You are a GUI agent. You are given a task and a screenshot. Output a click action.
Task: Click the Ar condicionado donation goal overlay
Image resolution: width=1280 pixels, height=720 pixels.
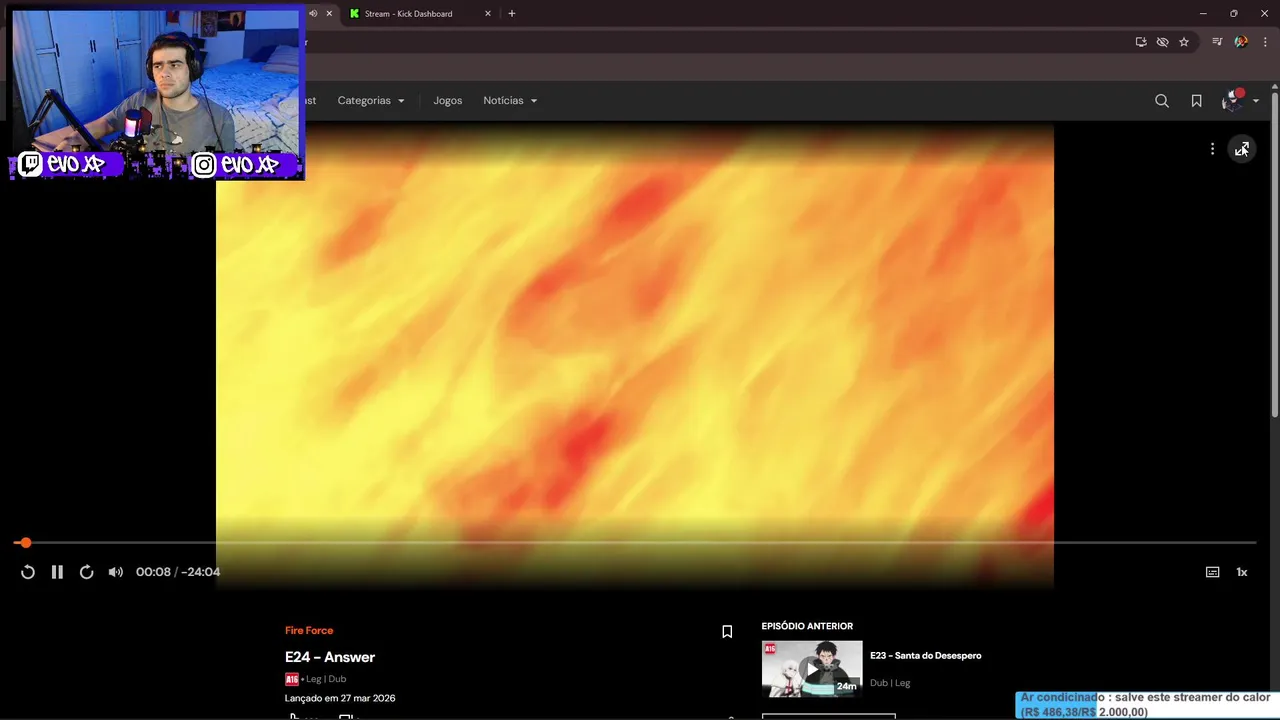1145,705
